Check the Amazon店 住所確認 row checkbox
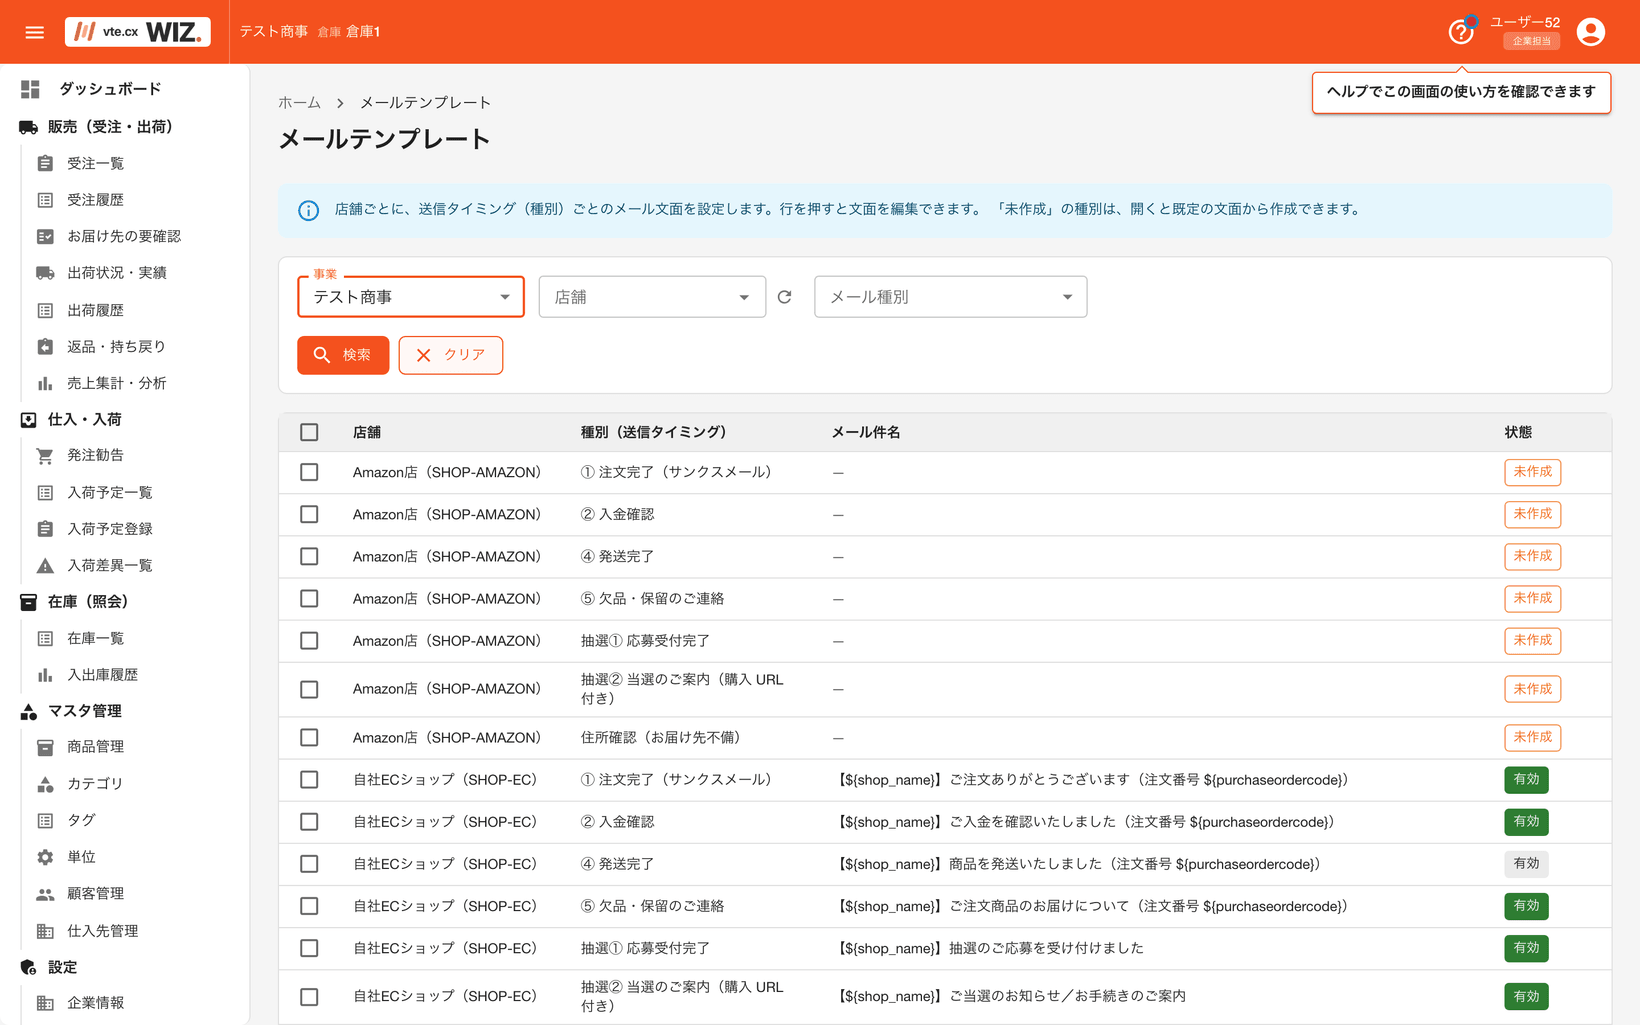The height and width of the screenshot is (1025, 1640). click(309, 737)
